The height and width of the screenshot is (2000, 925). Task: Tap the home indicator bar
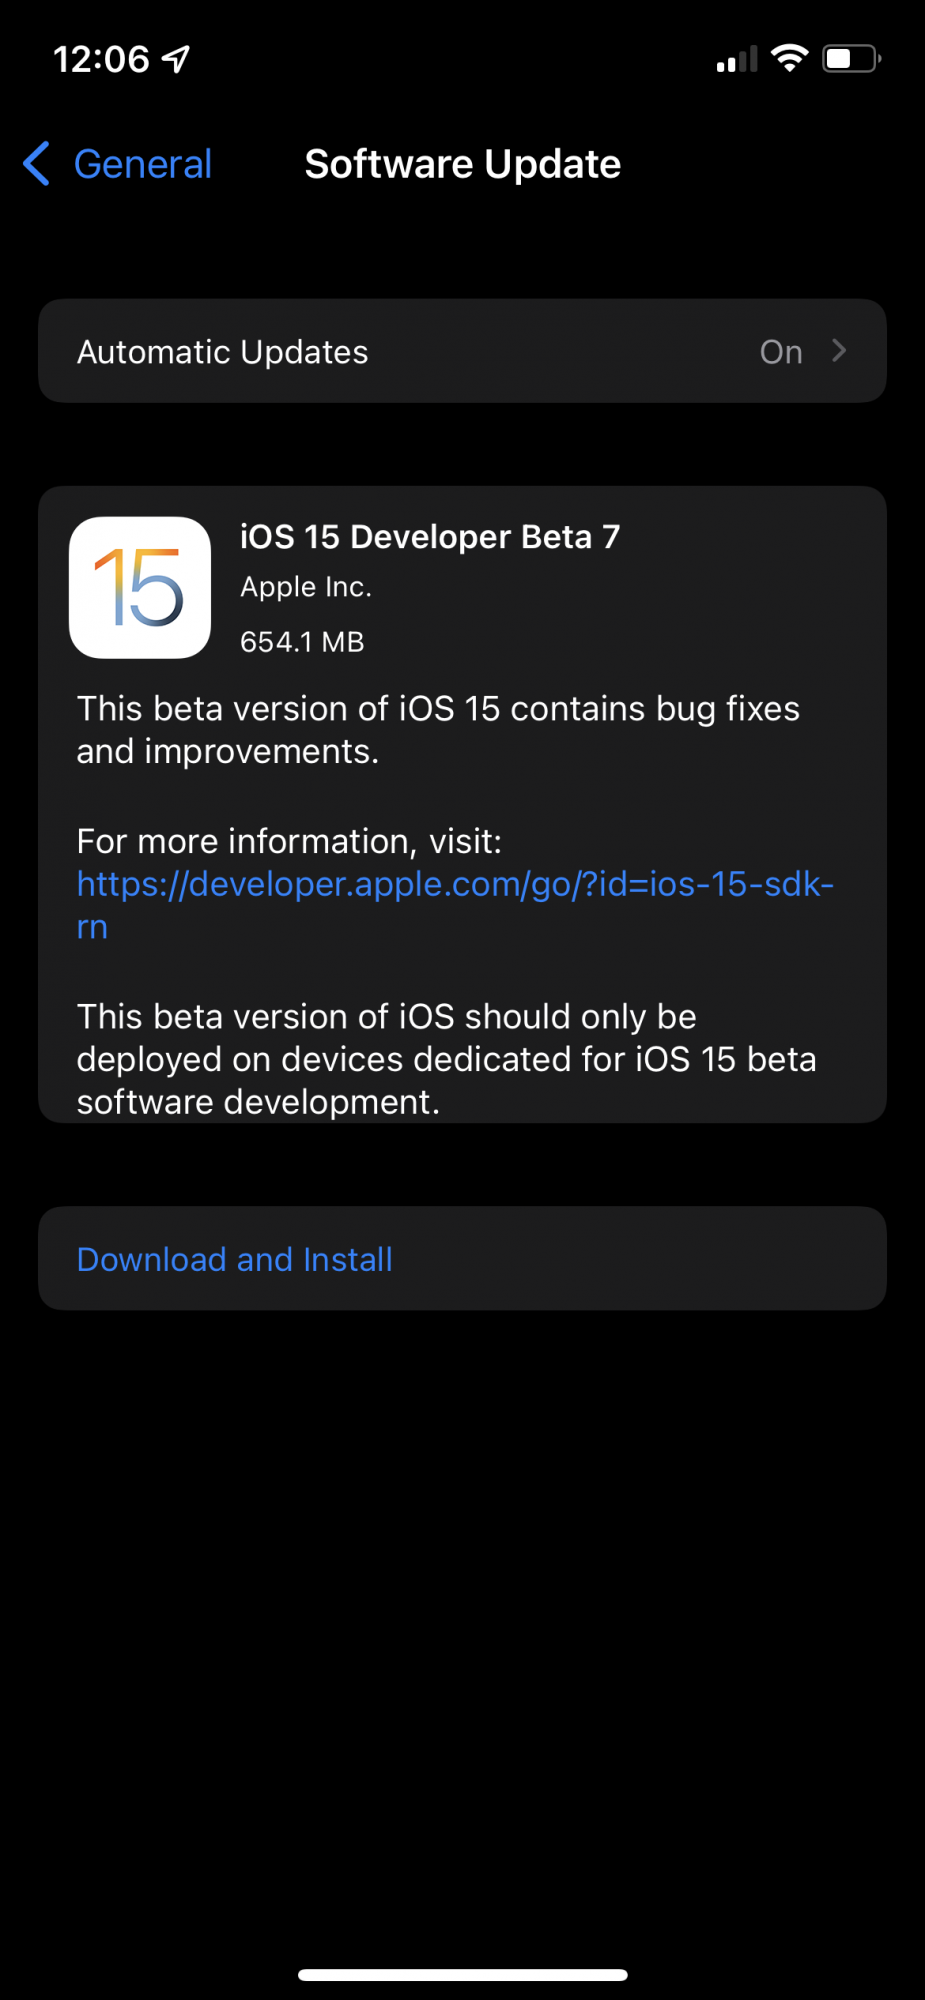click(x=462, y=1975)
